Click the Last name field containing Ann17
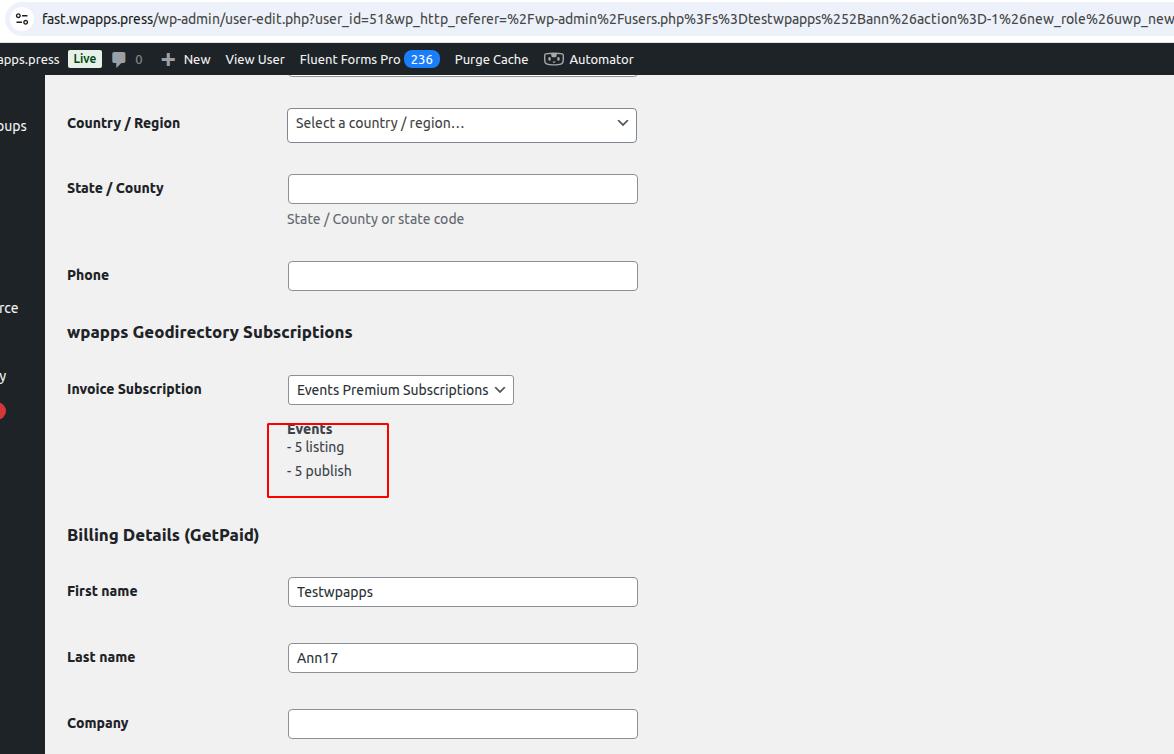1174x754 pixels. click(x=462, y=658)
